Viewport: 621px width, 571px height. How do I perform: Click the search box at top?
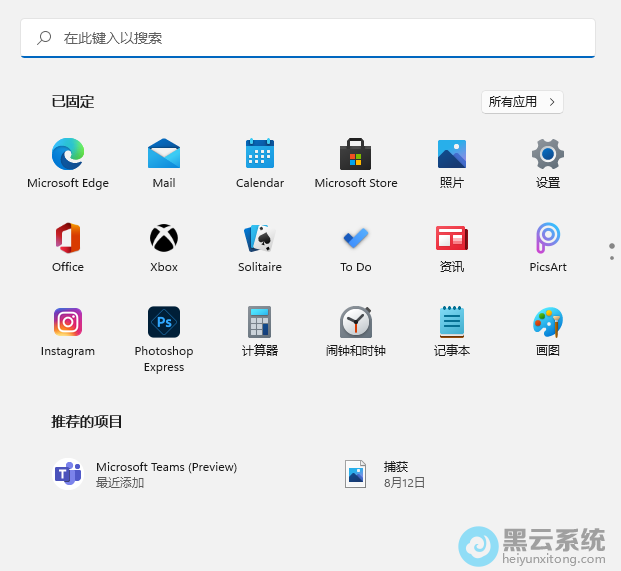pos(308,38)
